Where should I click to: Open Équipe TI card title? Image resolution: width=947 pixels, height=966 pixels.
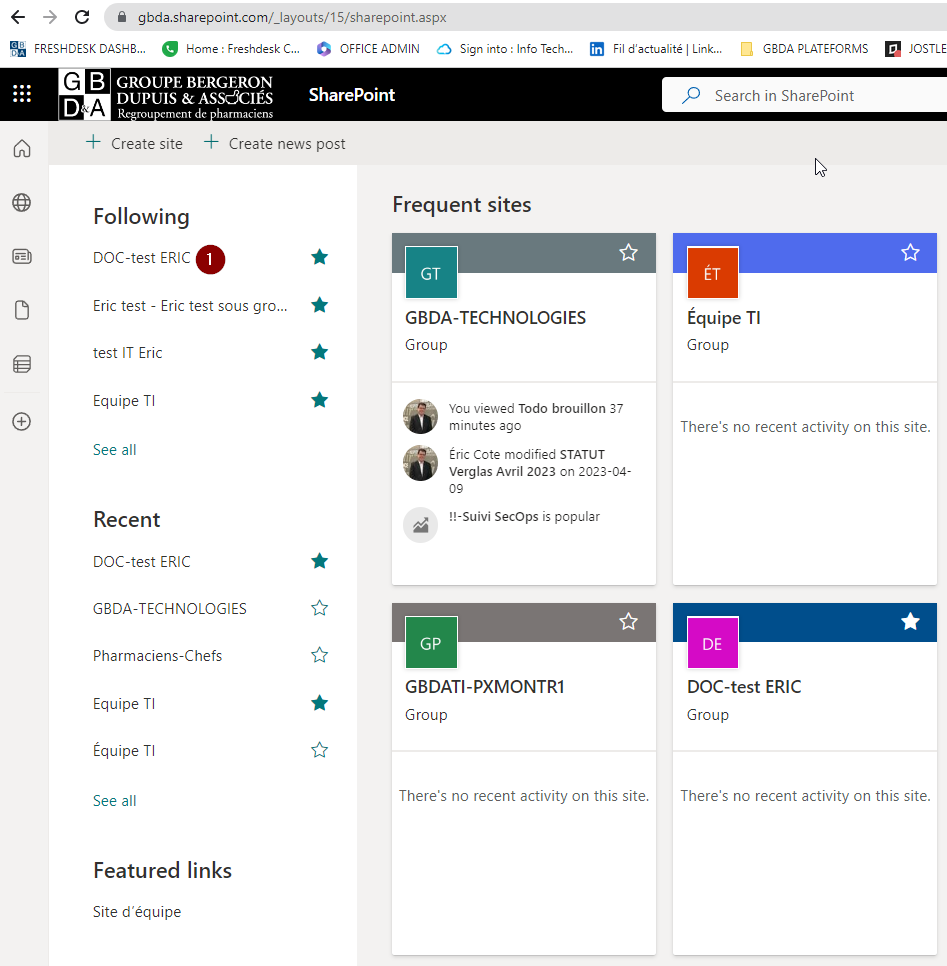(x=723, y=317)
